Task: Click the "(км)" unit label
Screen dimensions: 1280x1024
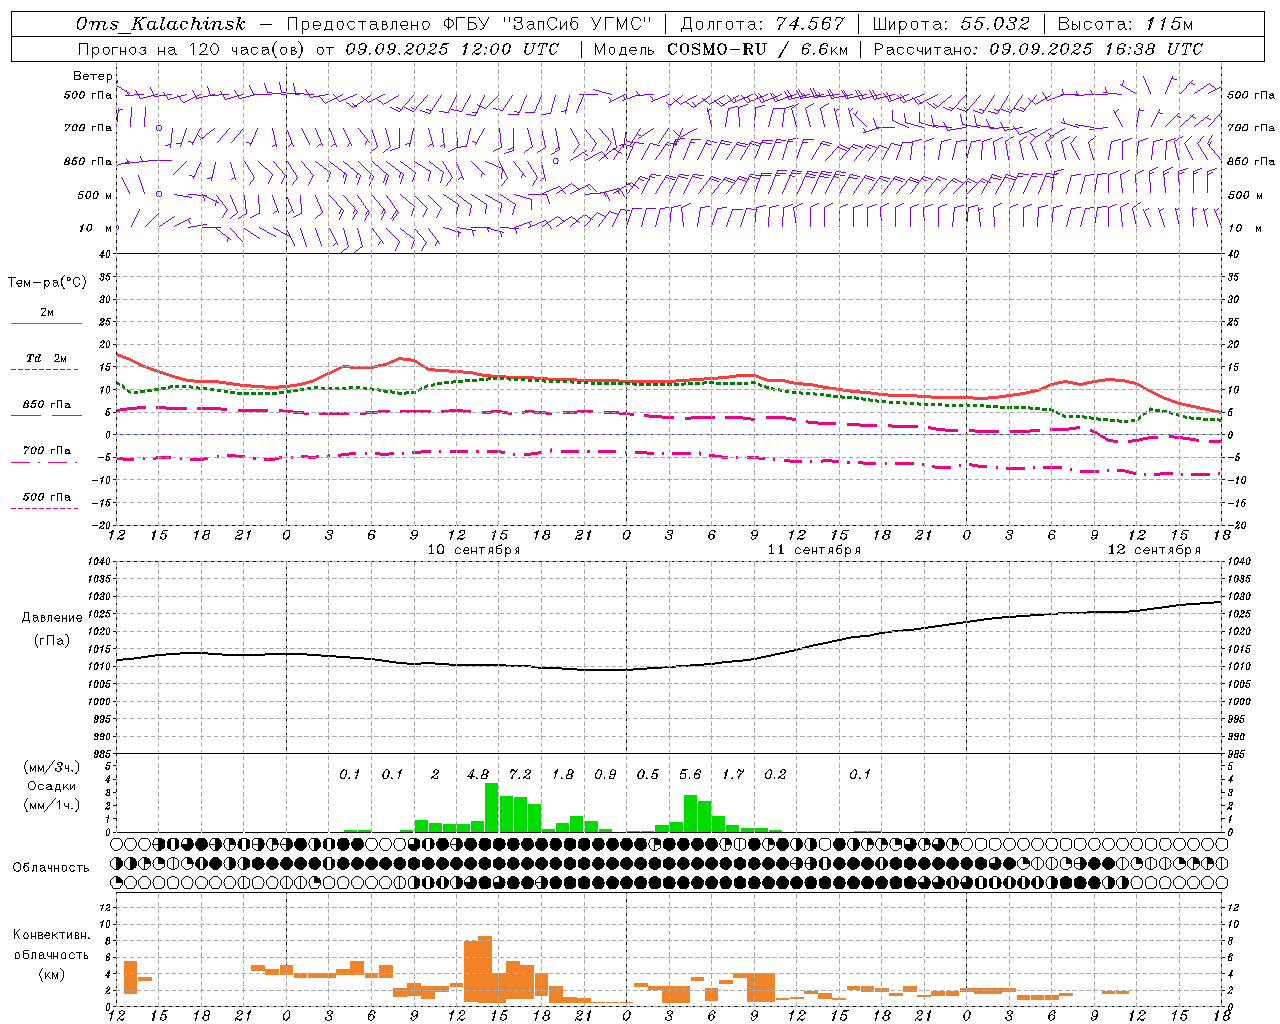Action: point(52,974)
